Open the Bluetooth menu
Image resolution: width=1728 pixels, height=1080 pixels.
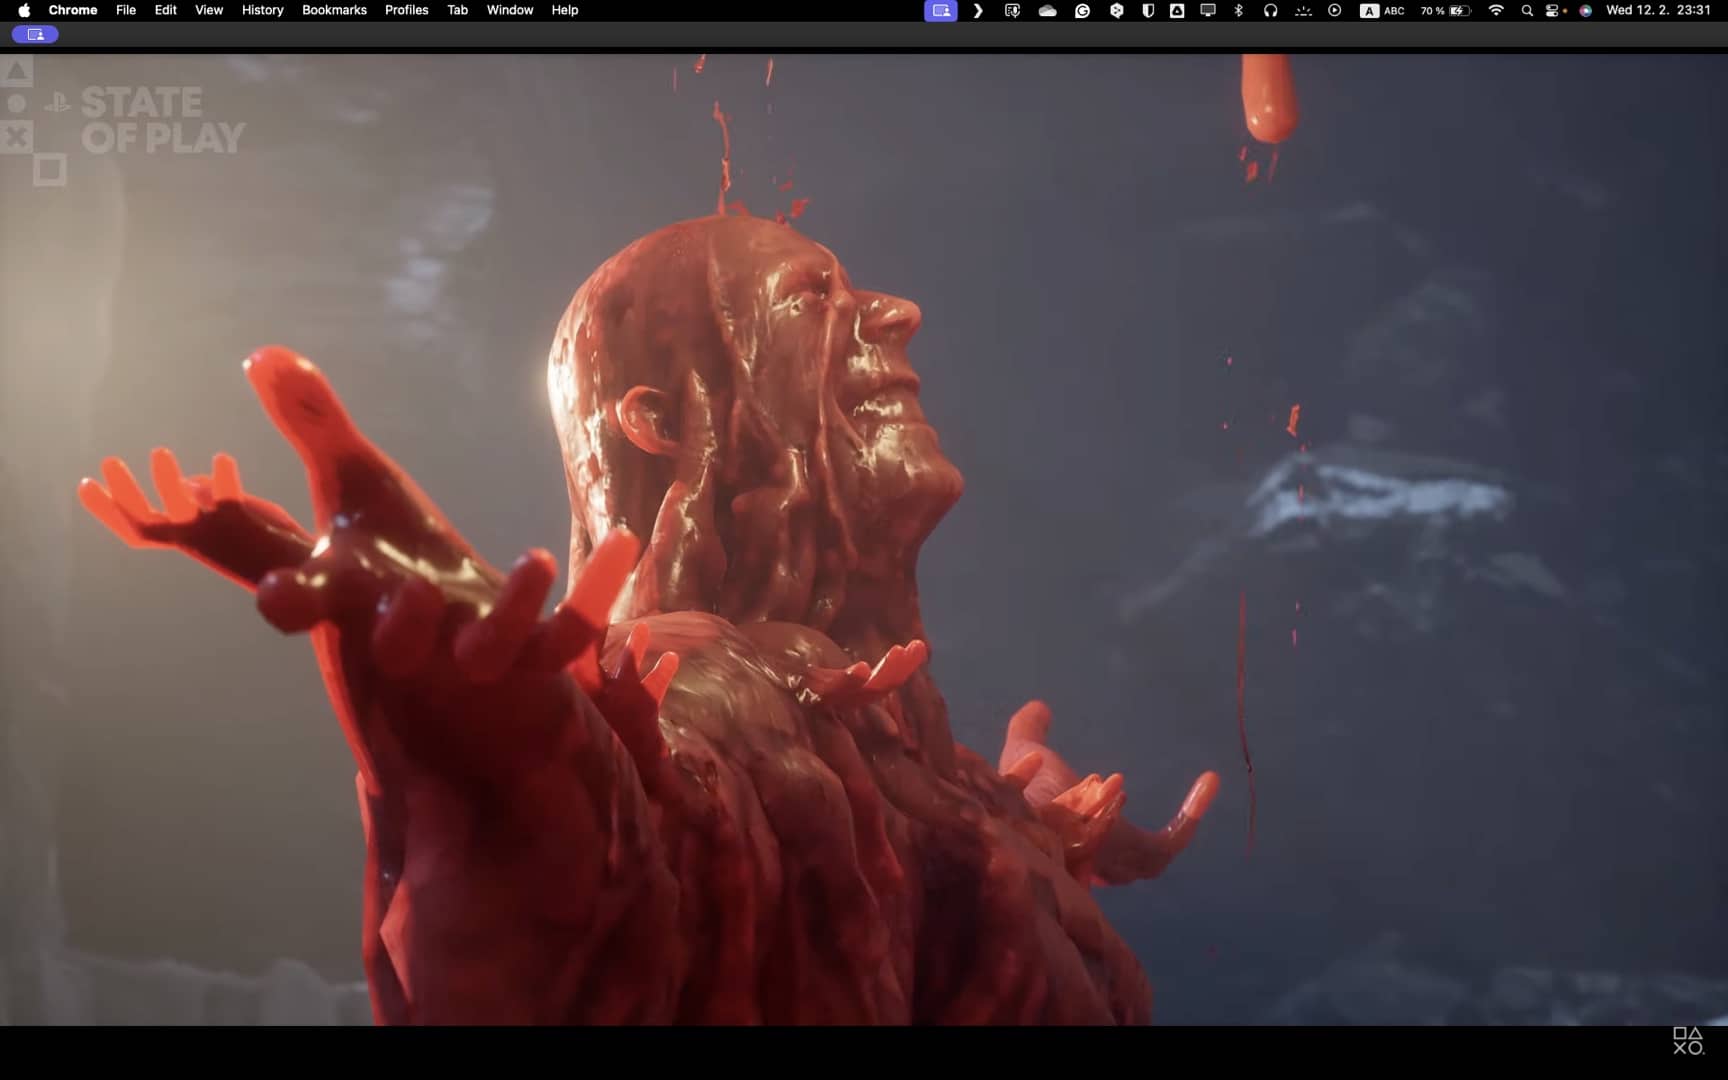pyautogui.click(x=1239, y=10)
